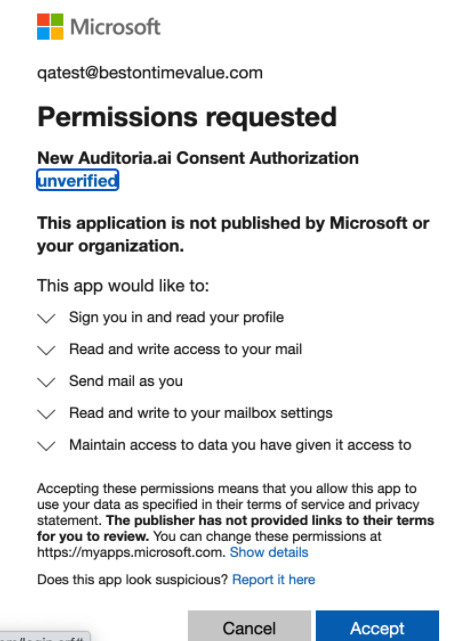
Task: Expand chevron next to Send mail as you
Action: click(46, 382)
